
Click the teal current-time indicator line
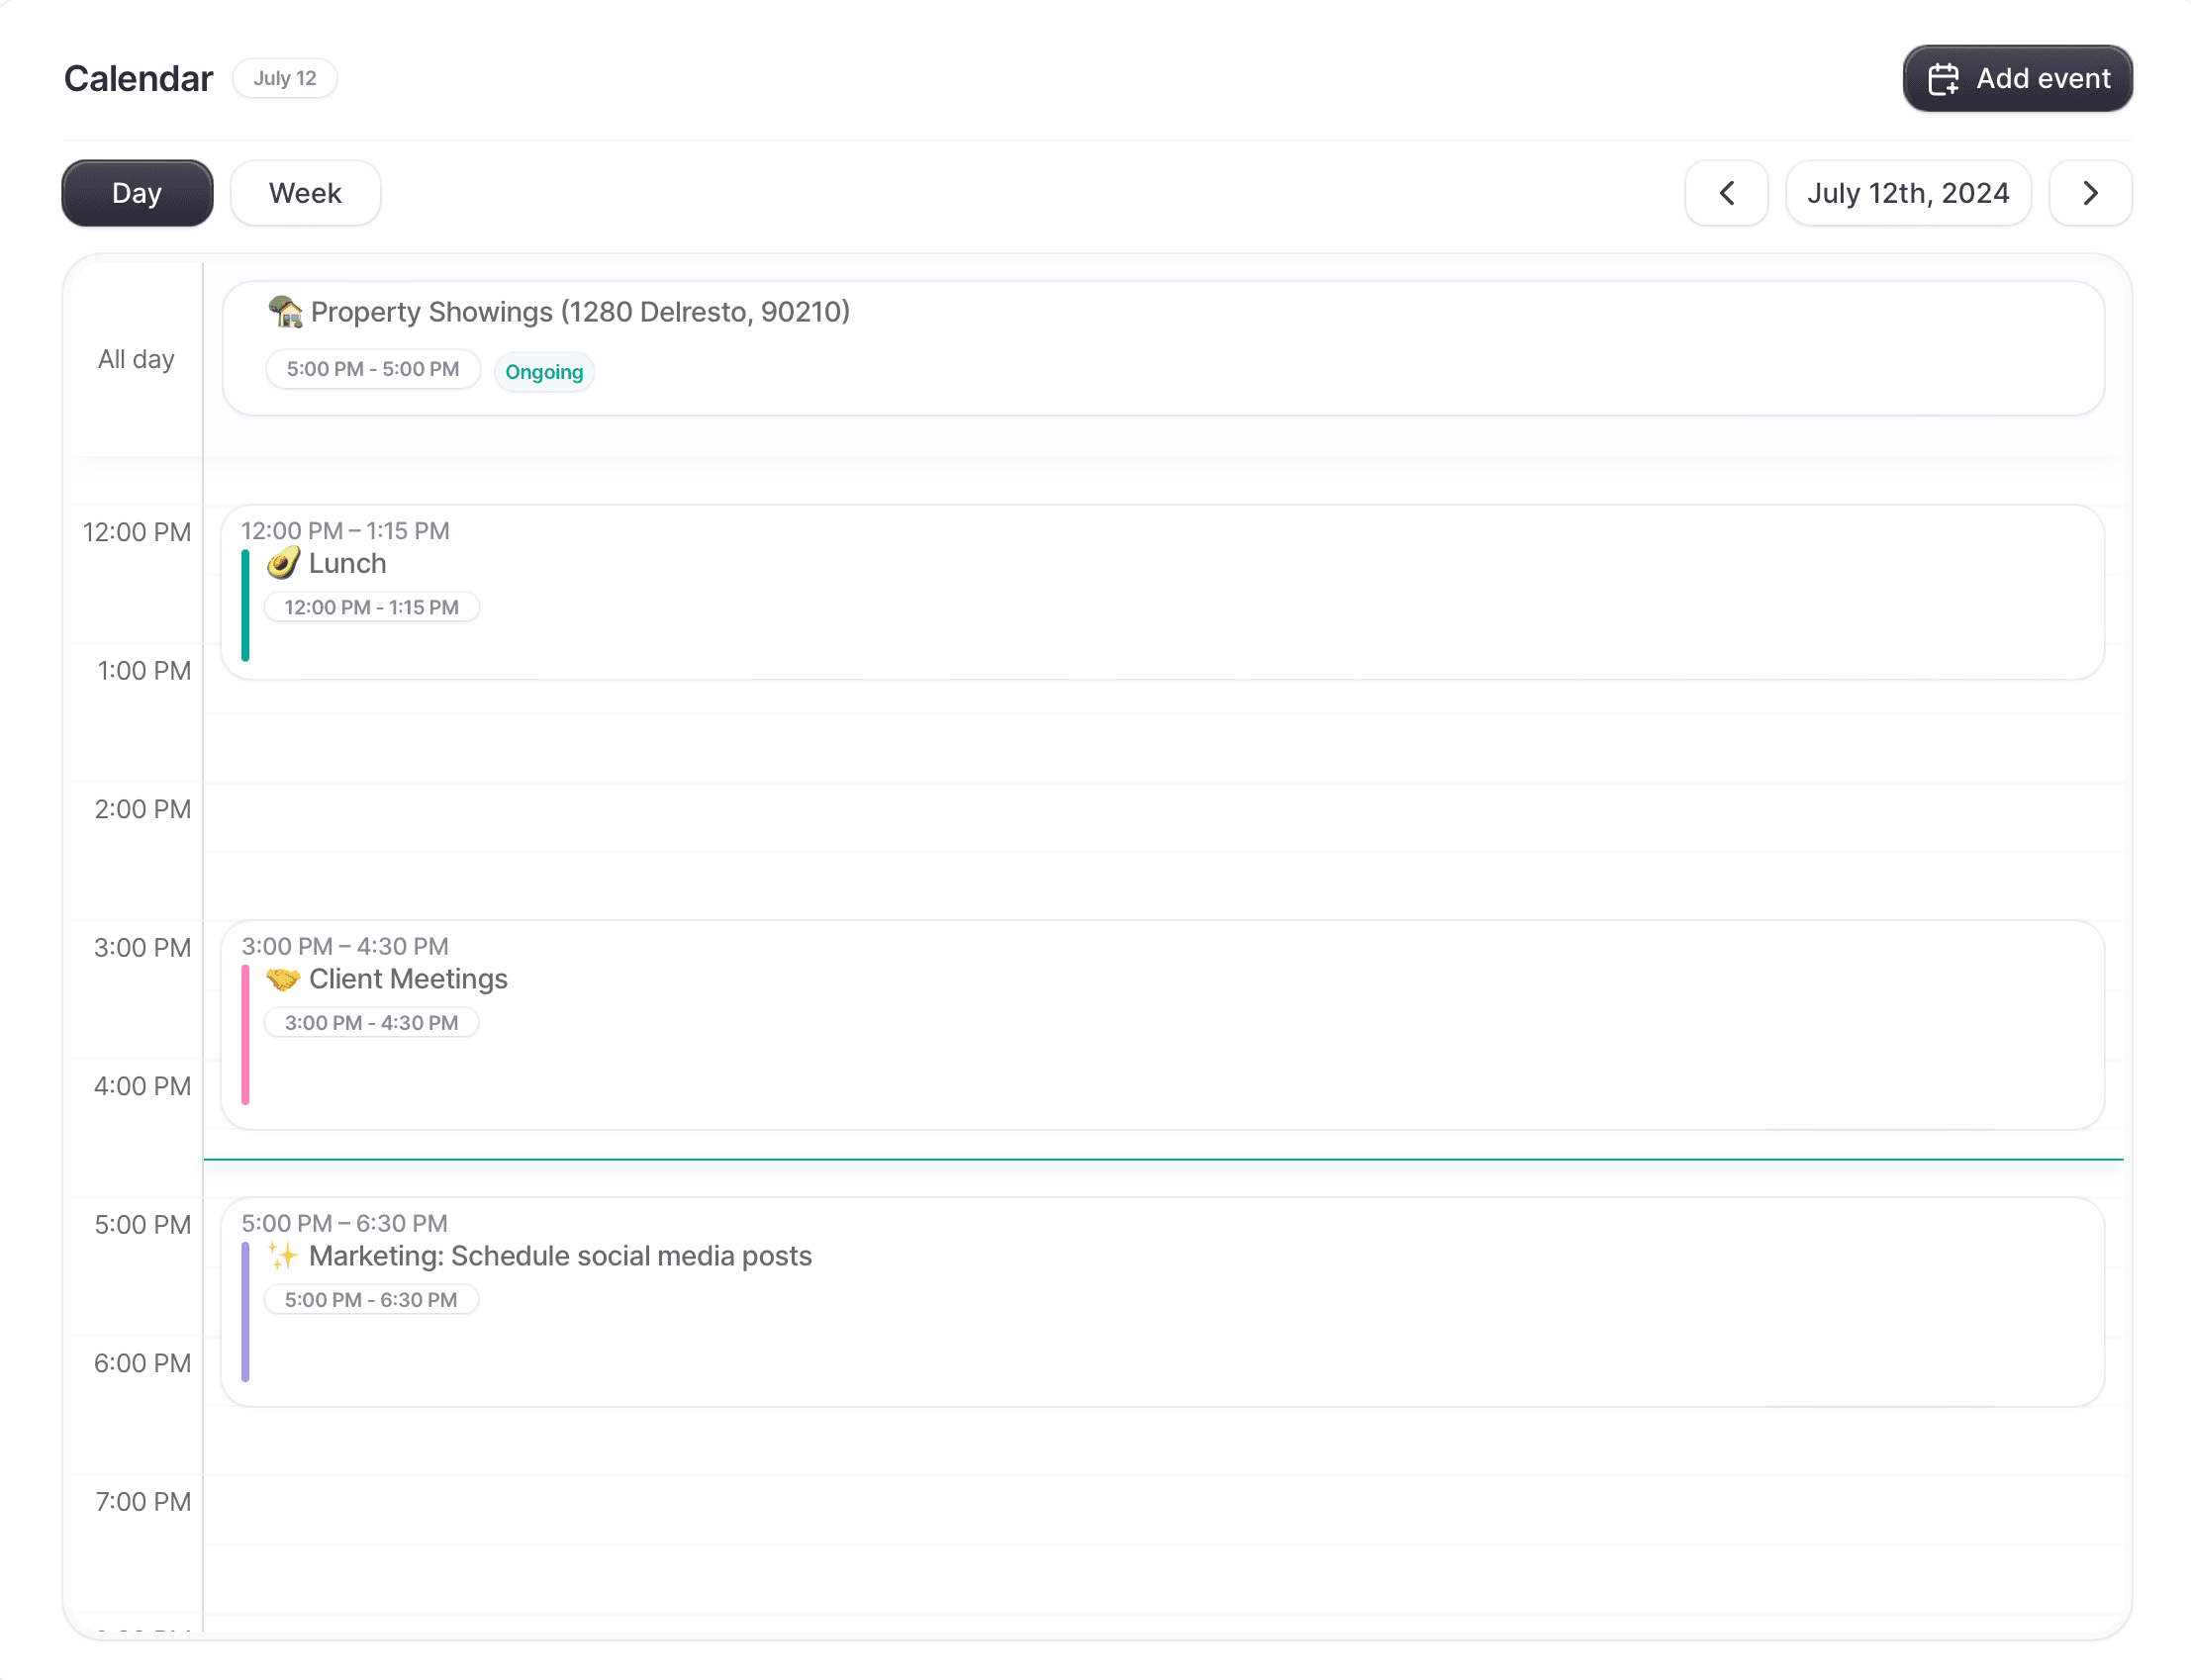coord(1162,1159)
